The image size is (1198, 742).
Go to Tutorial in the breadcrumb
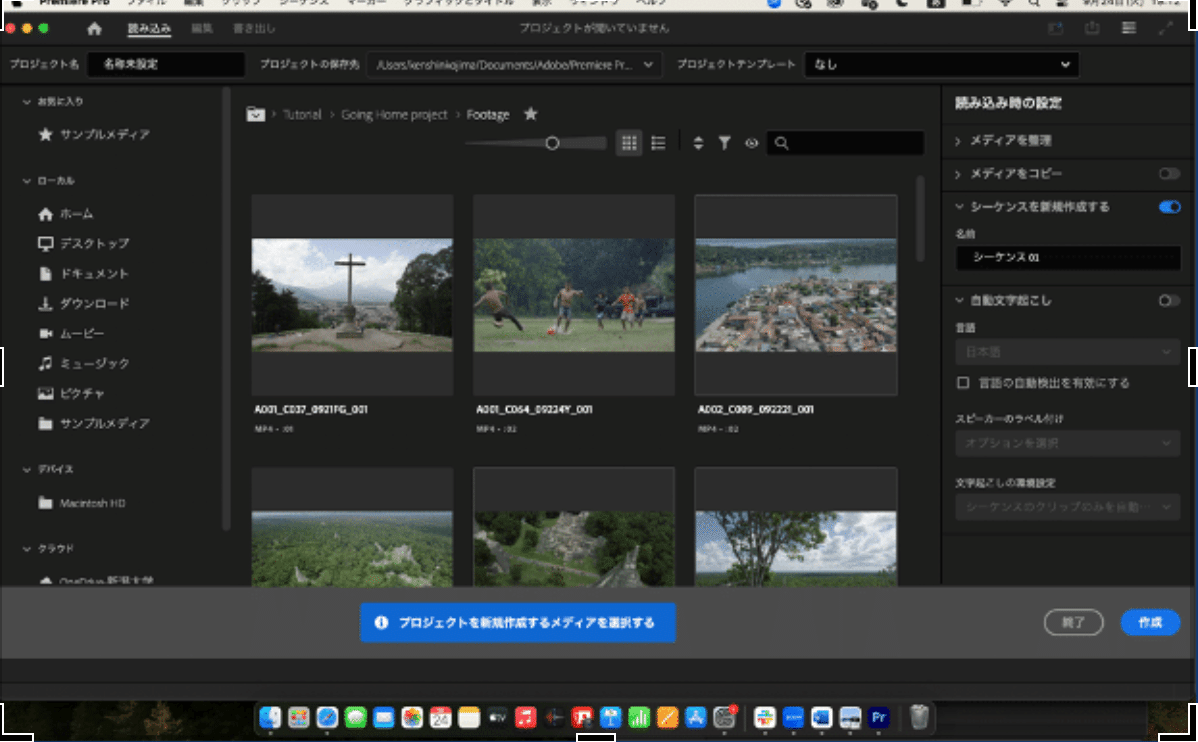pyautogui.click(x=302, y=115)
